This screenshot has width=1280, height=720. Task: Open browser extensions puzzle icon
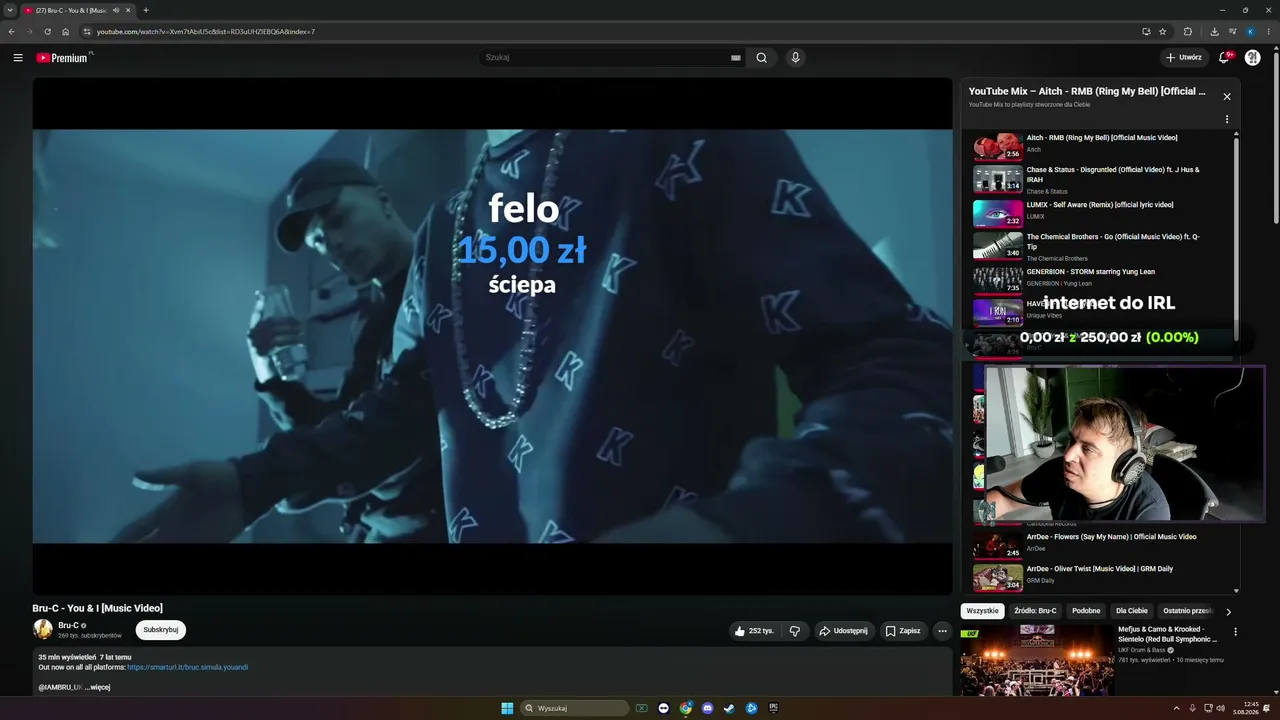[1188, 32]
